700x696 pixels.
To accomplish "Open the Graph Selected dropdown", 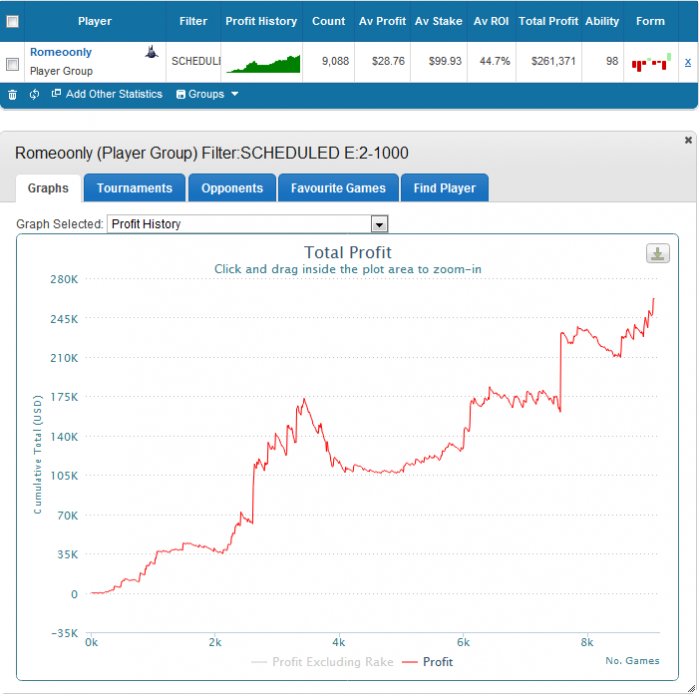I will pyautogui.click(x=247, y=224).
